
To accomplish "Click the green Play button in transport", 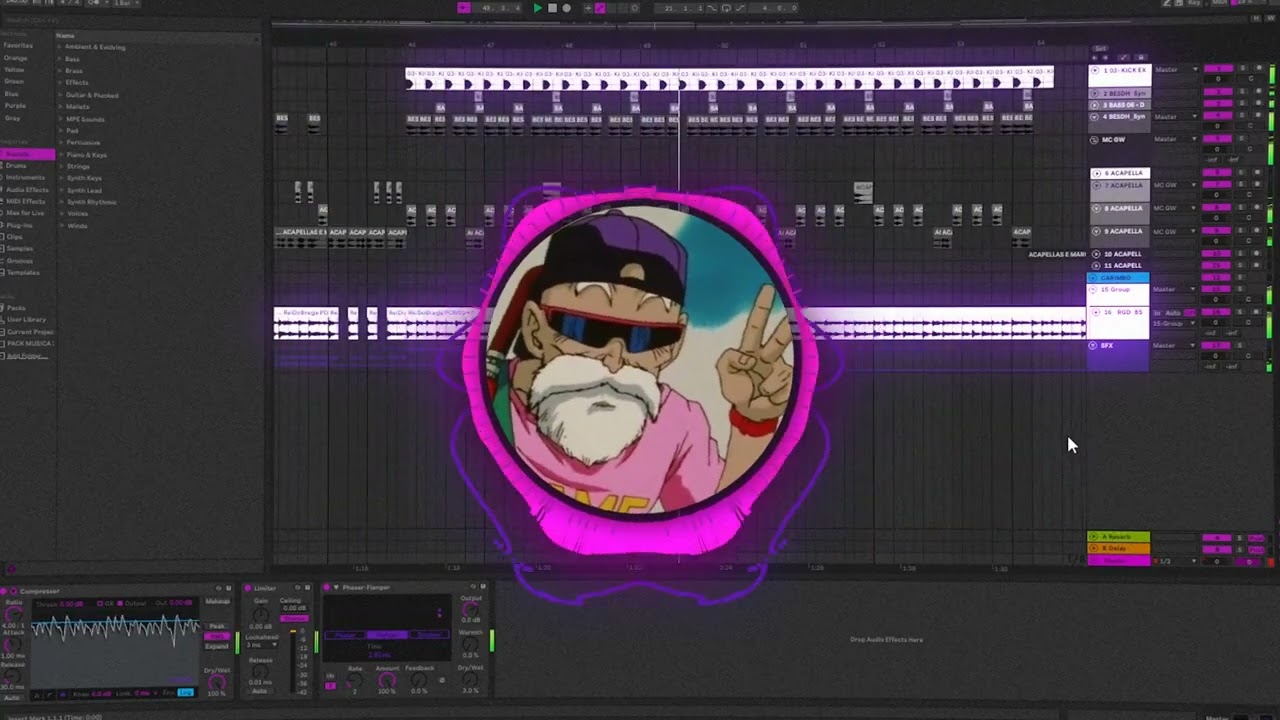I will [537, 8].
